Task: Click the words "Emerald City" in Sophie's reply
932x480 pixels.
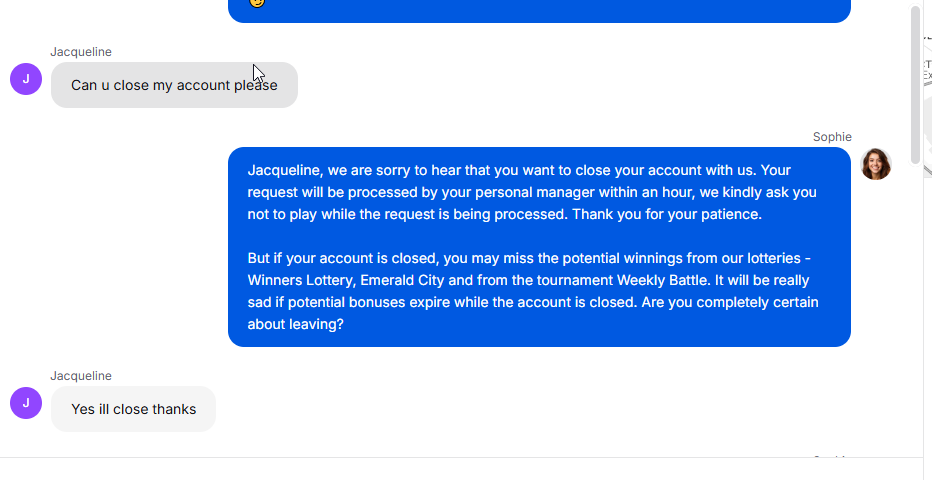Action: (402, 280)
